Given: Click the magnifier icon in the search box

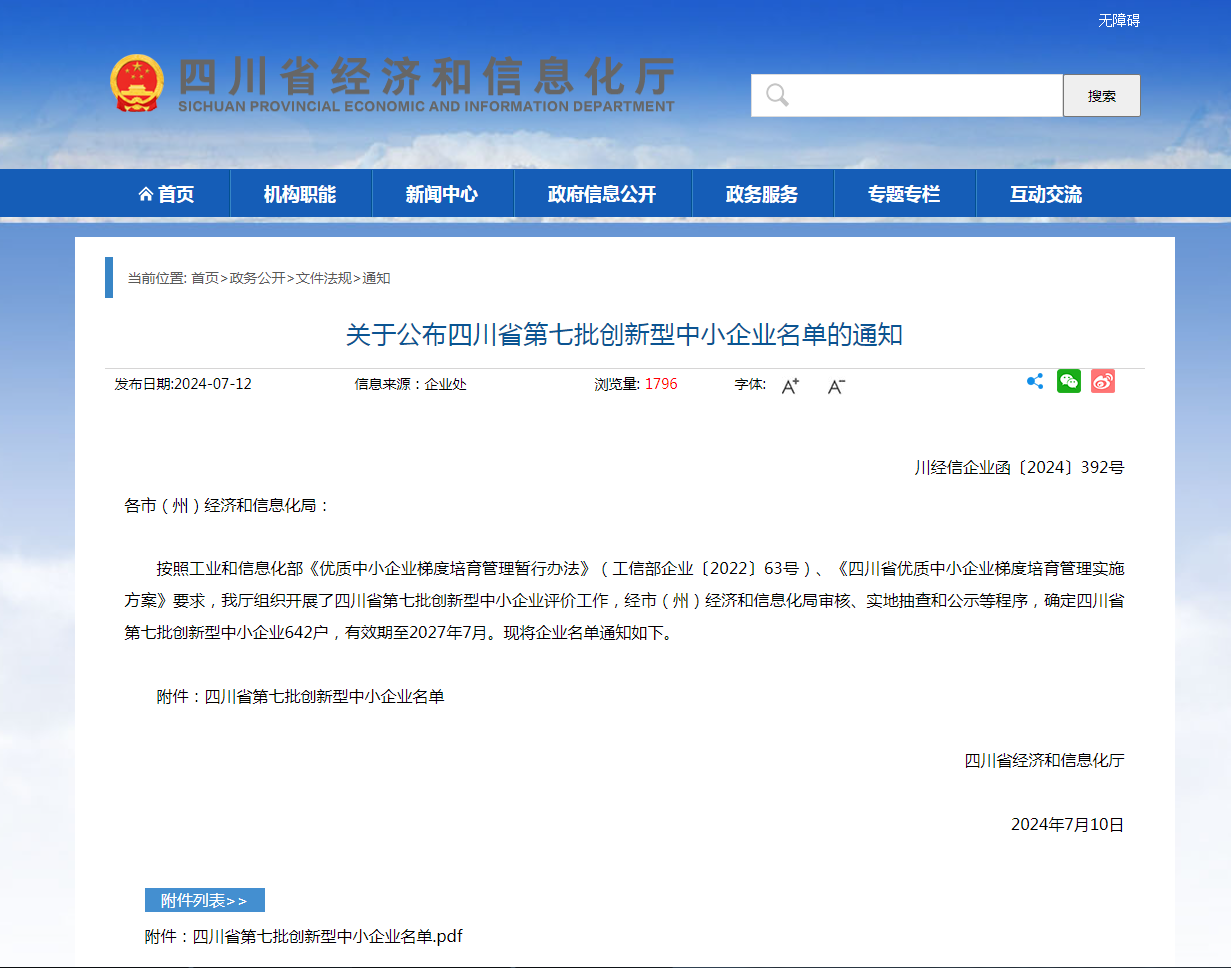Looking at the screenshot, I should [776, 95].
